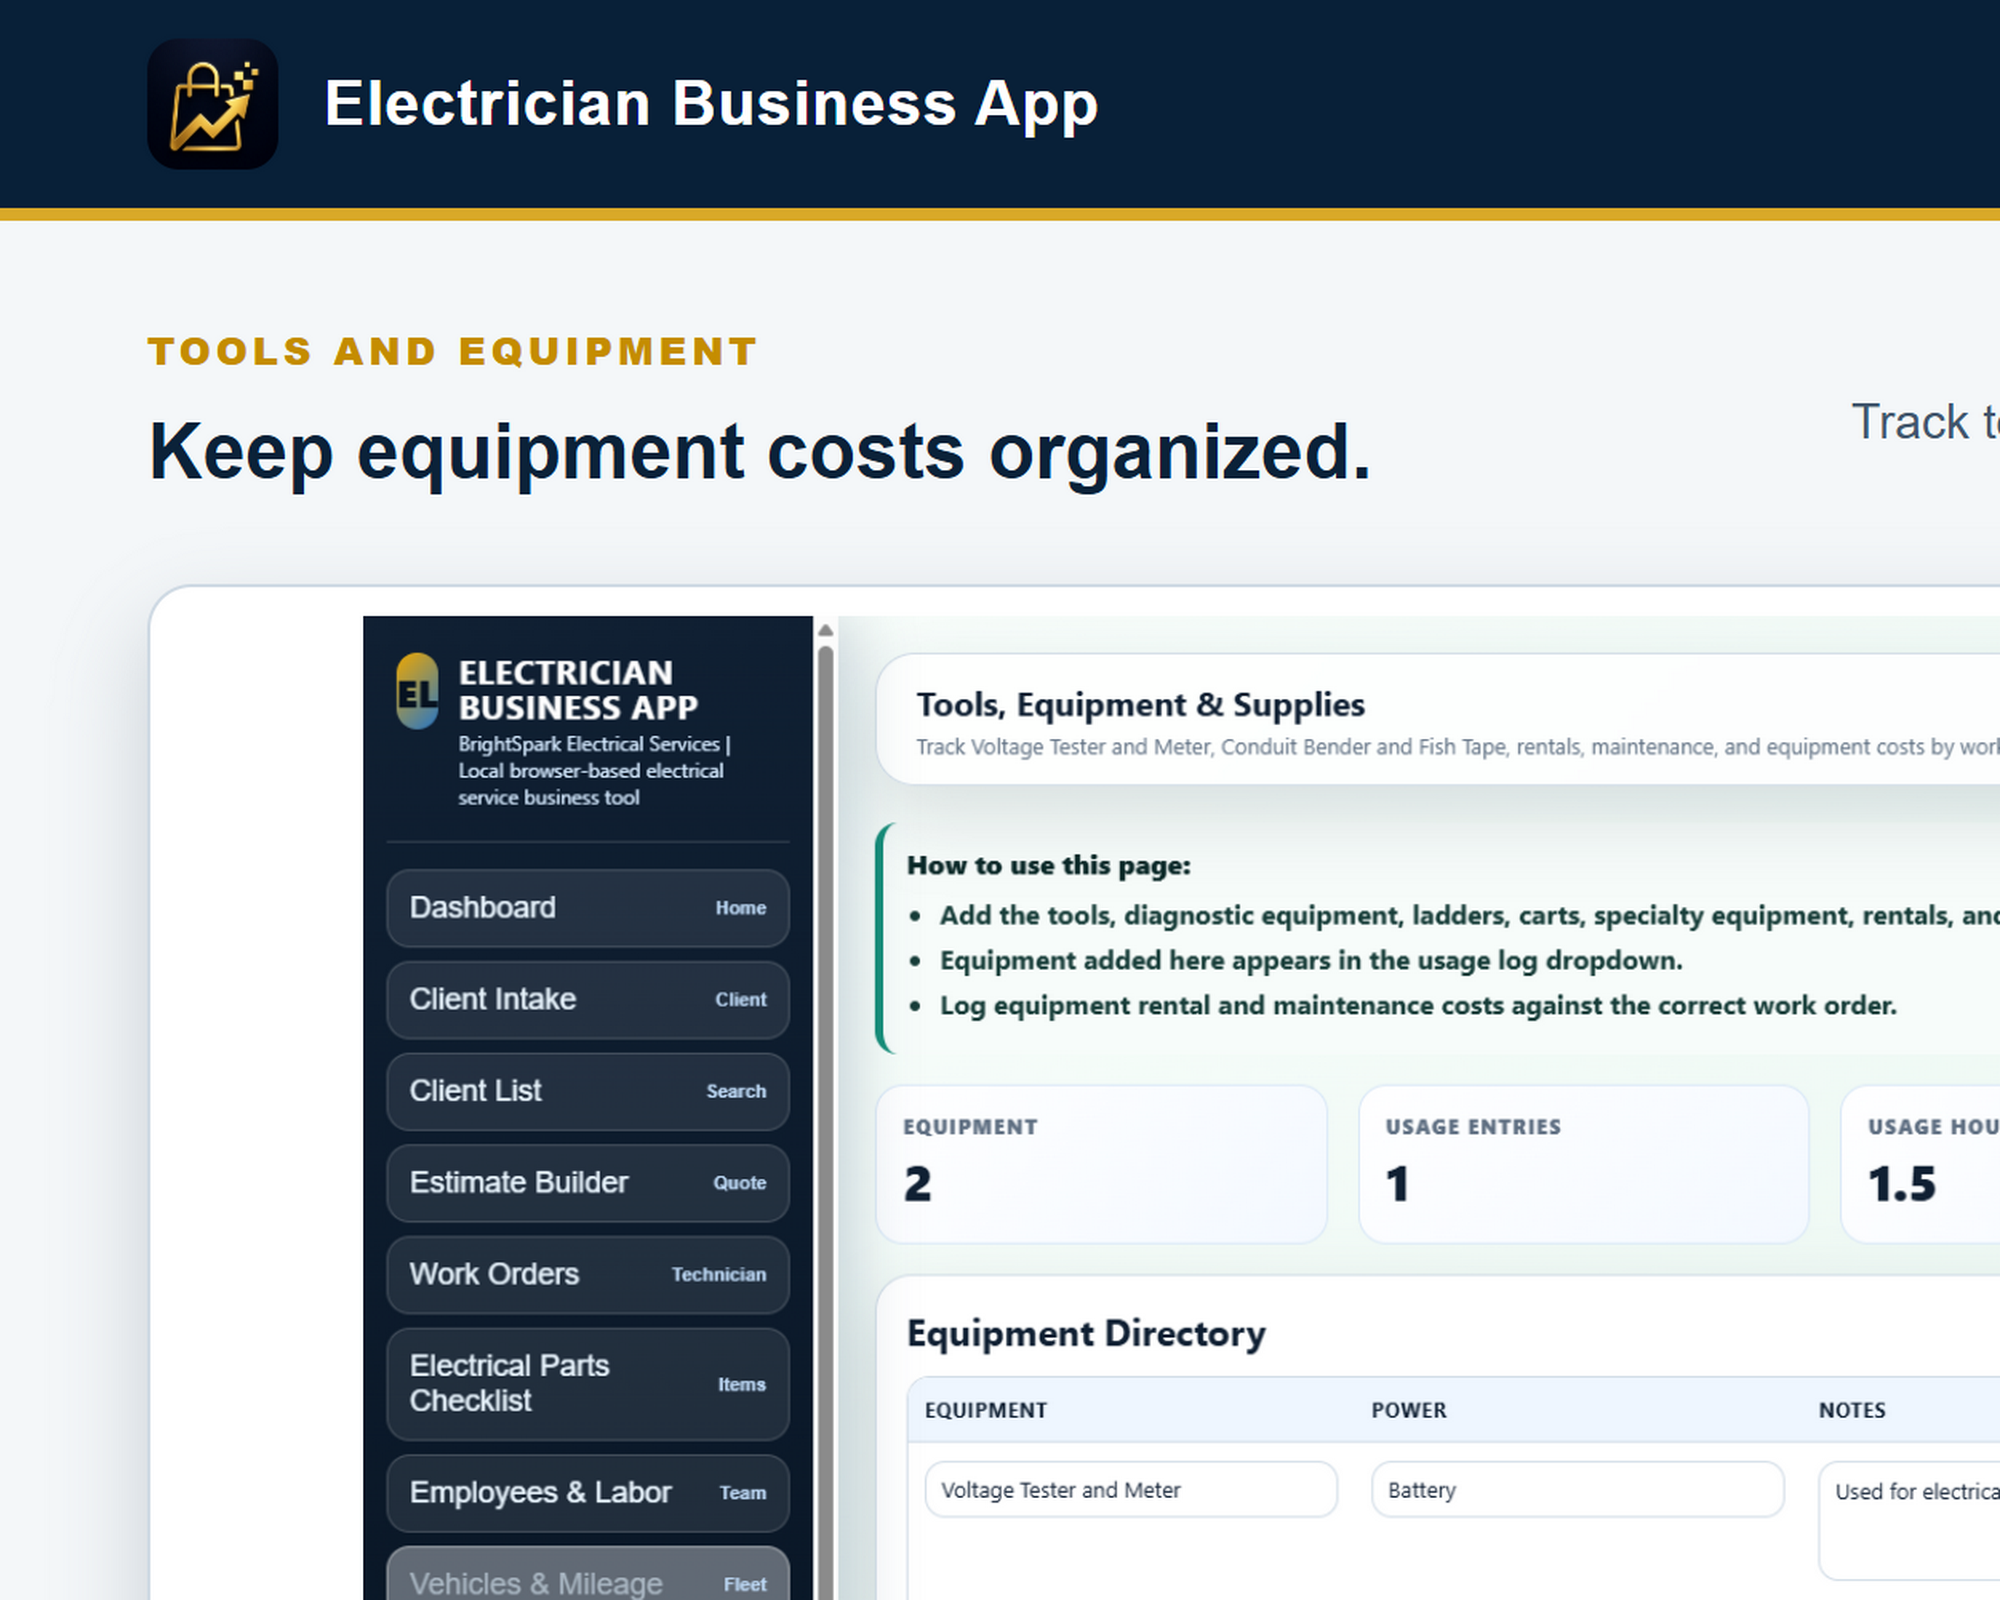The height and width of the screenshot is (1600, 2000).
Task: Edit the Voltage Tester and Meter field
Action: (1131, 1490)
